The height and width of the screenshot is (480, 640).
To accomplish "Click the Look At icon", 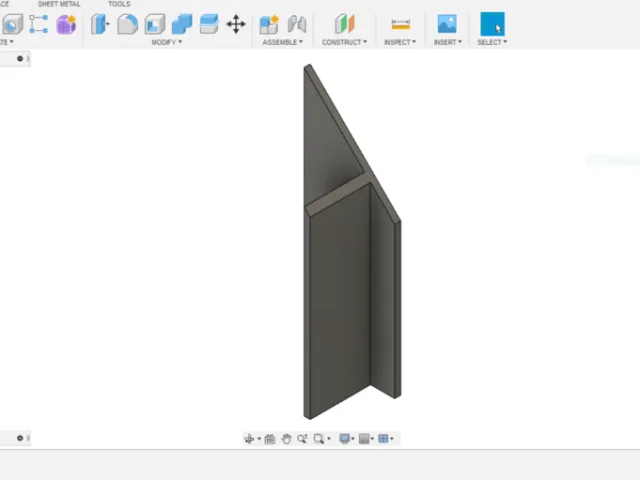I will point(270,439).
